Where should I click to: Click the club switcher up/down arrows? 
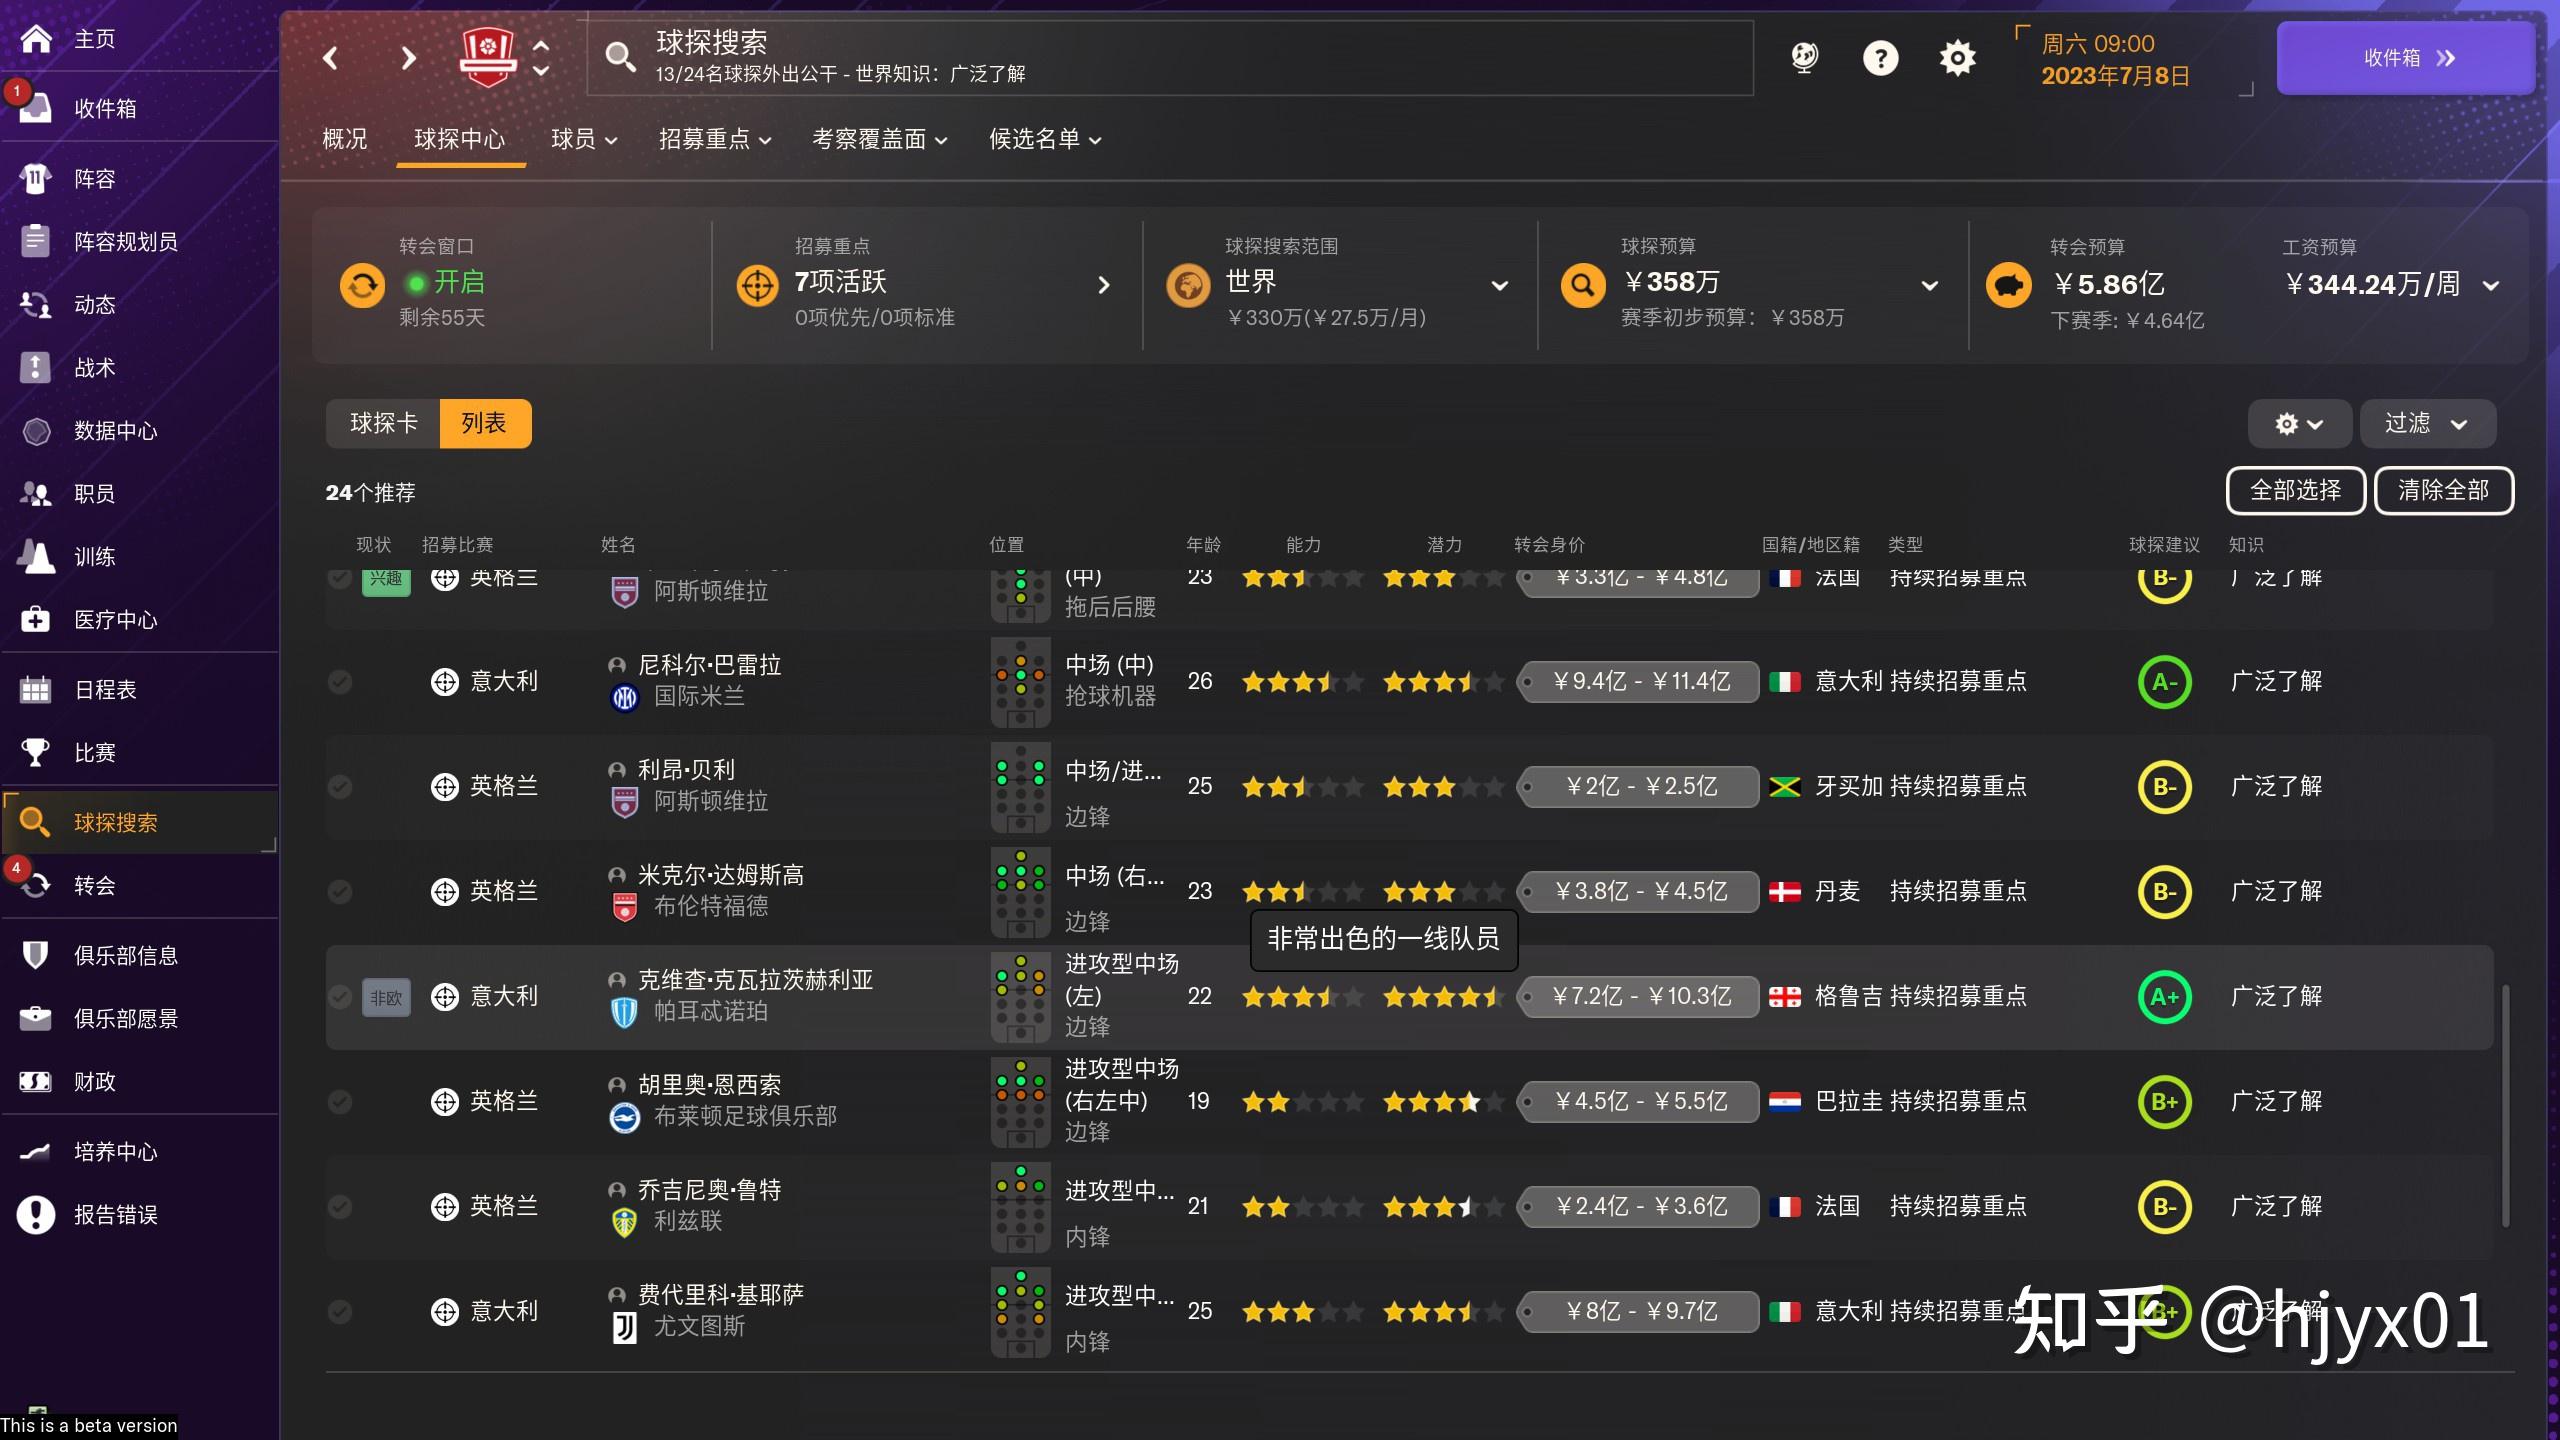pyautogui.click(x=541, y=58)
